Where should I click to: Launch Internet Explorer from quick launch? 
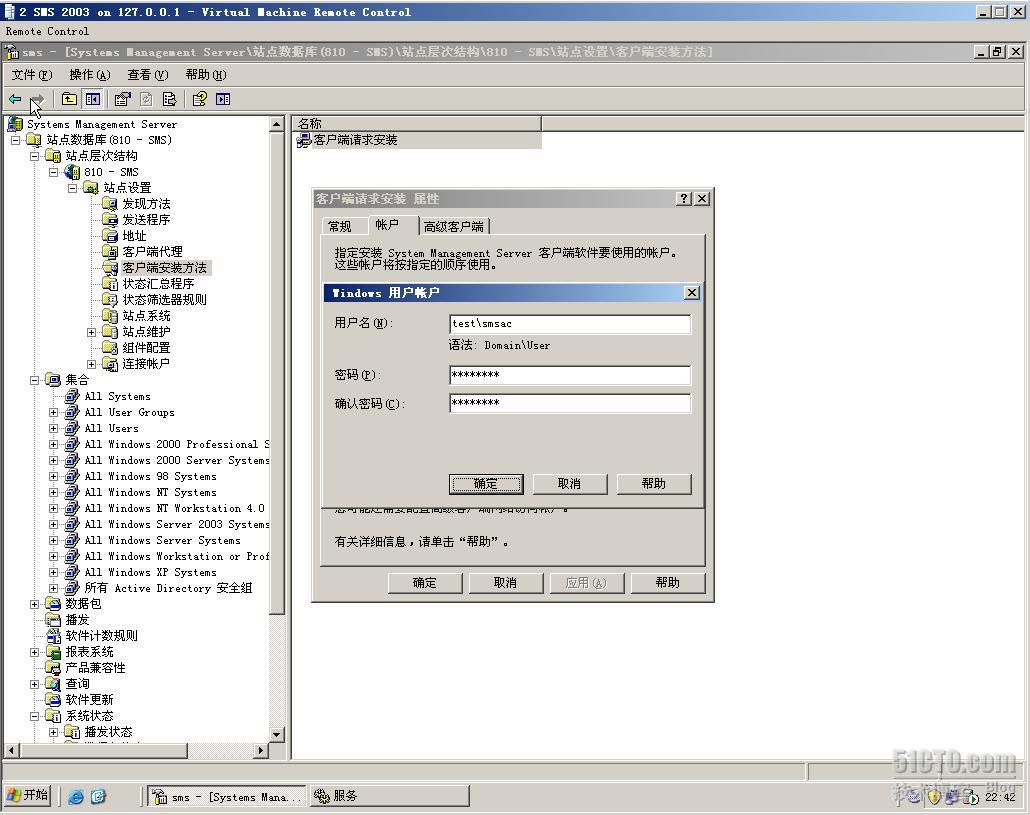click(x=76, y=797)
